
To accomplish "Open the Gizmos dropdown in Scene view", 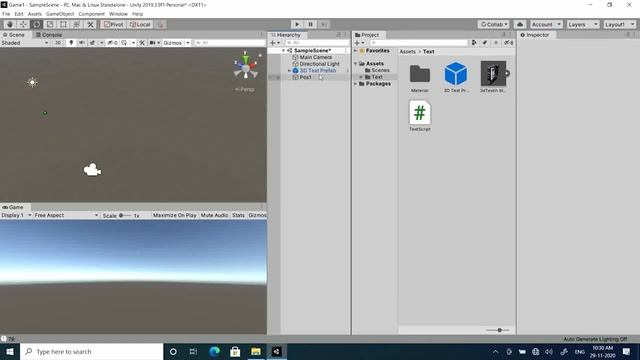I will point(176,43).
